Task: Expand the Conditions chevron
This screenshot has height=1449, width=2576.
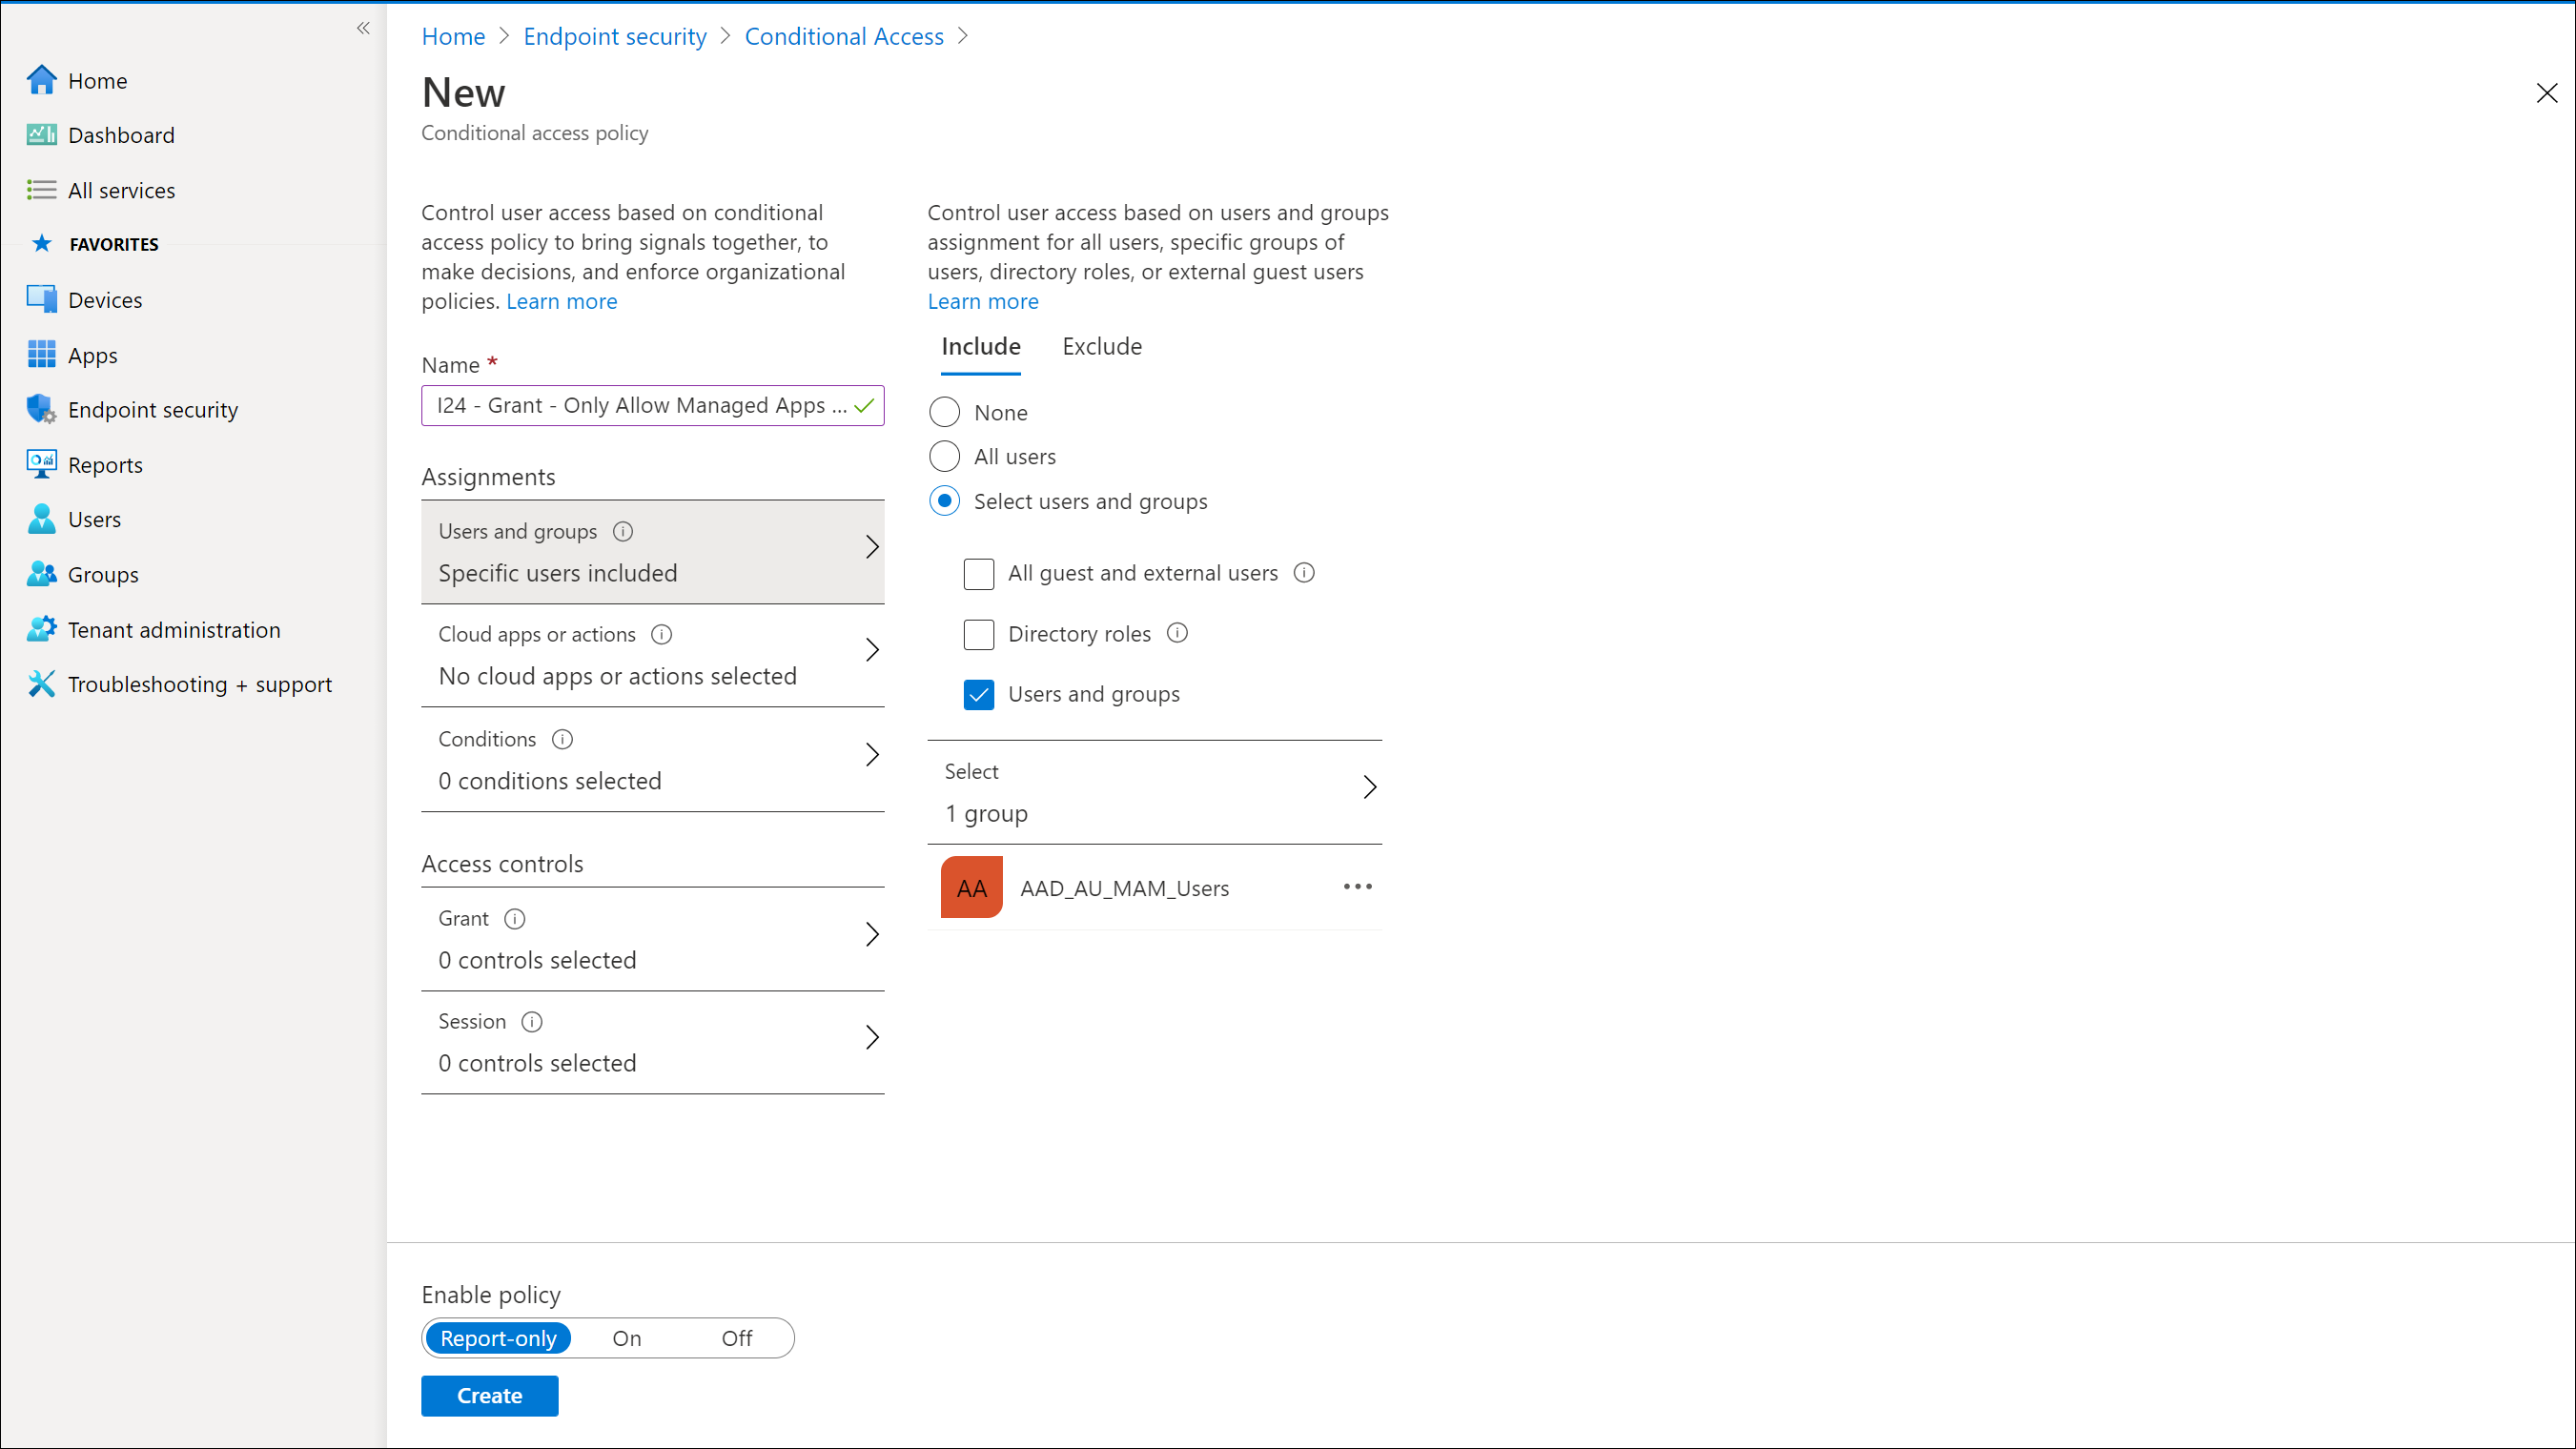Action: 872,754
